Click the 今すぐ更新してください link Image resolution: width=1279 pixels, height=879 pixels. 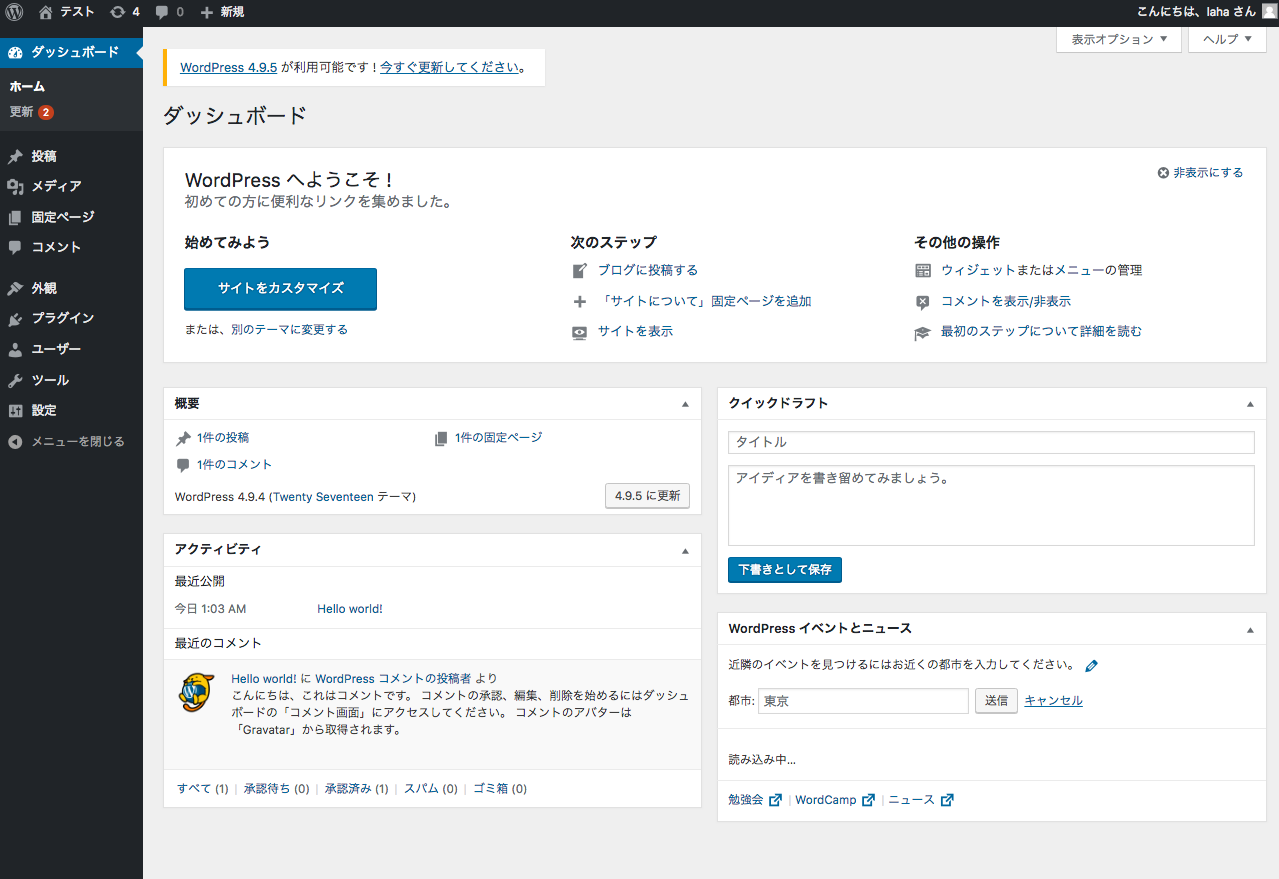449,68
